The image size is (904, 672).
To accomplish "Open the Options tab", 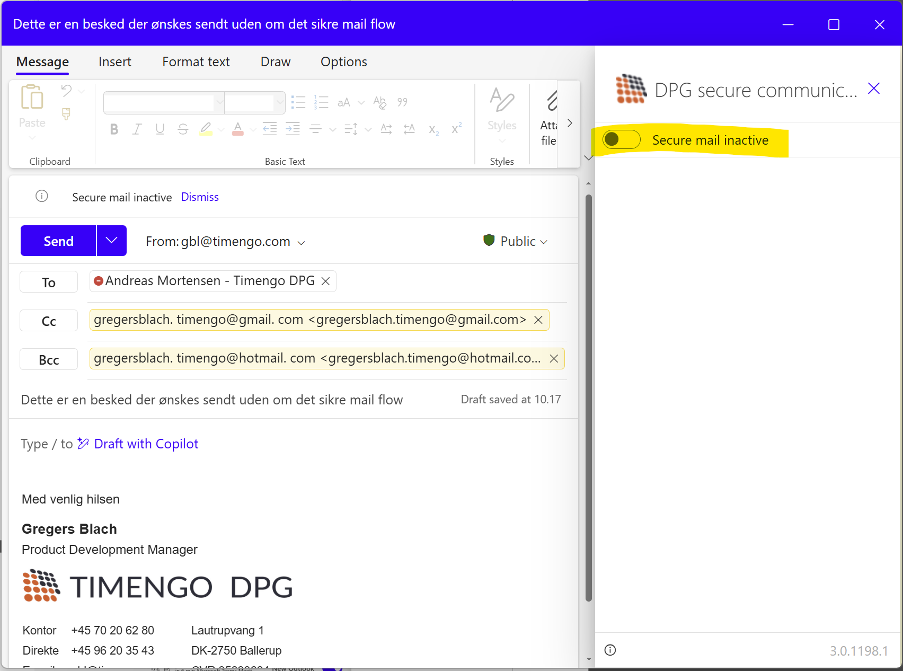I will pos(344,62).
